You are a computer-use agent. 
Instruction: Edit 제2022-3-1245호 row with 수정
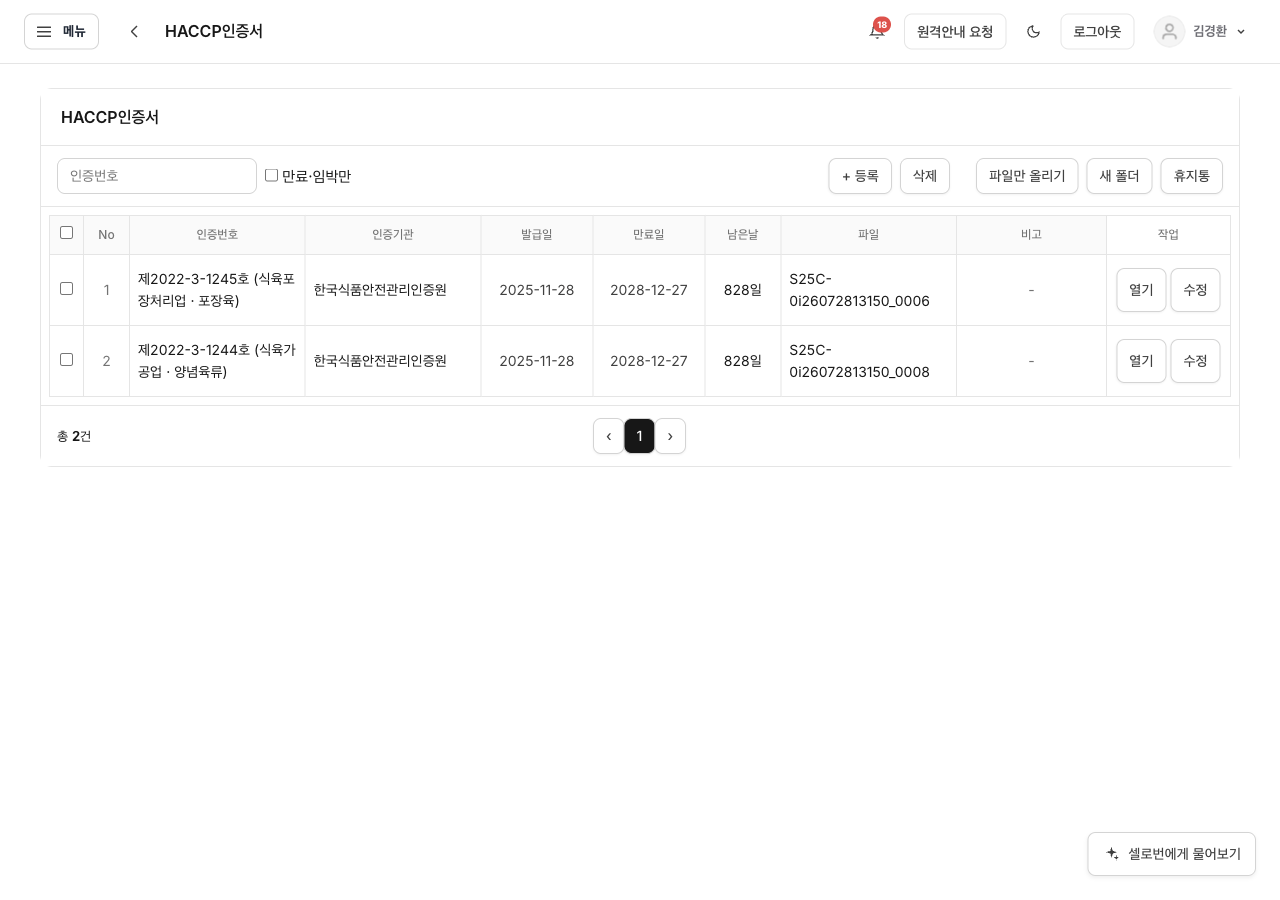tap(1195, 290)
